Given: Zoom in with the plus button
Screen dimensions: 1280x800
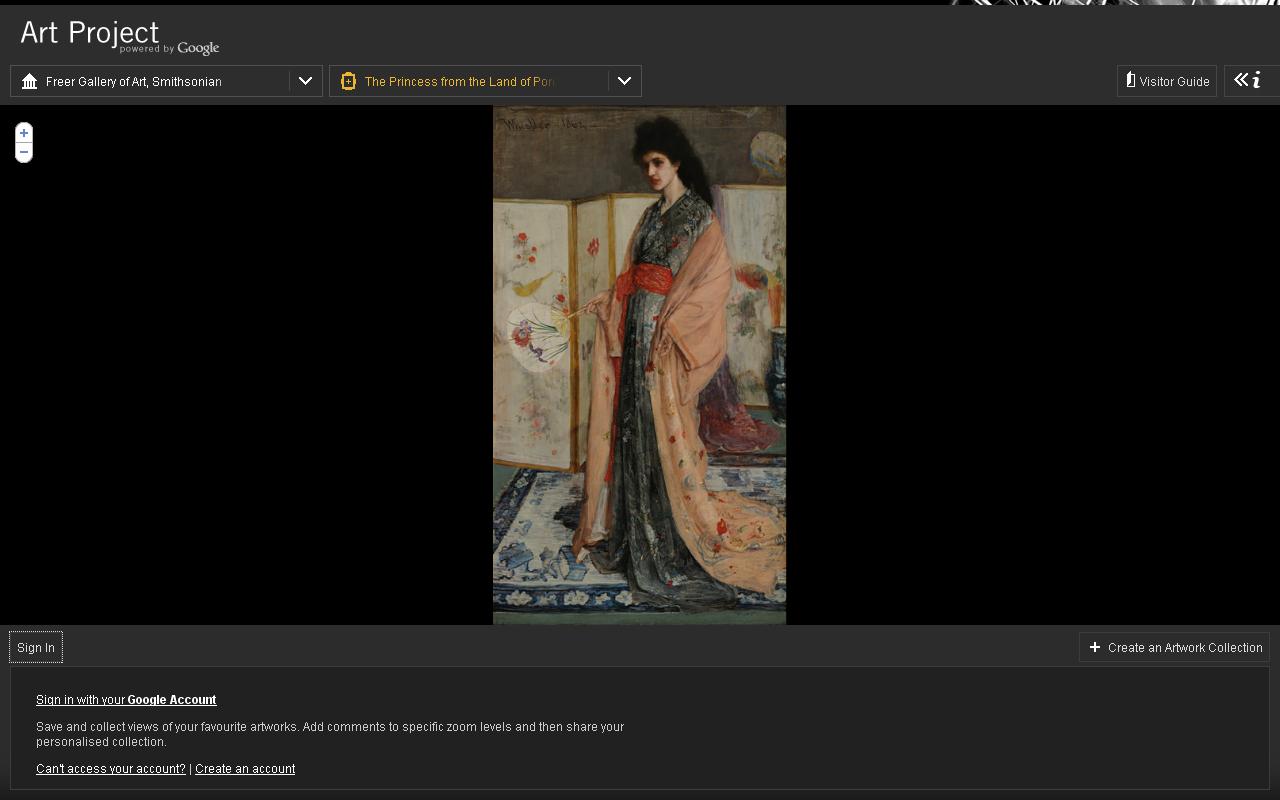Looking at the screenshot, I should tap(24, 133).
